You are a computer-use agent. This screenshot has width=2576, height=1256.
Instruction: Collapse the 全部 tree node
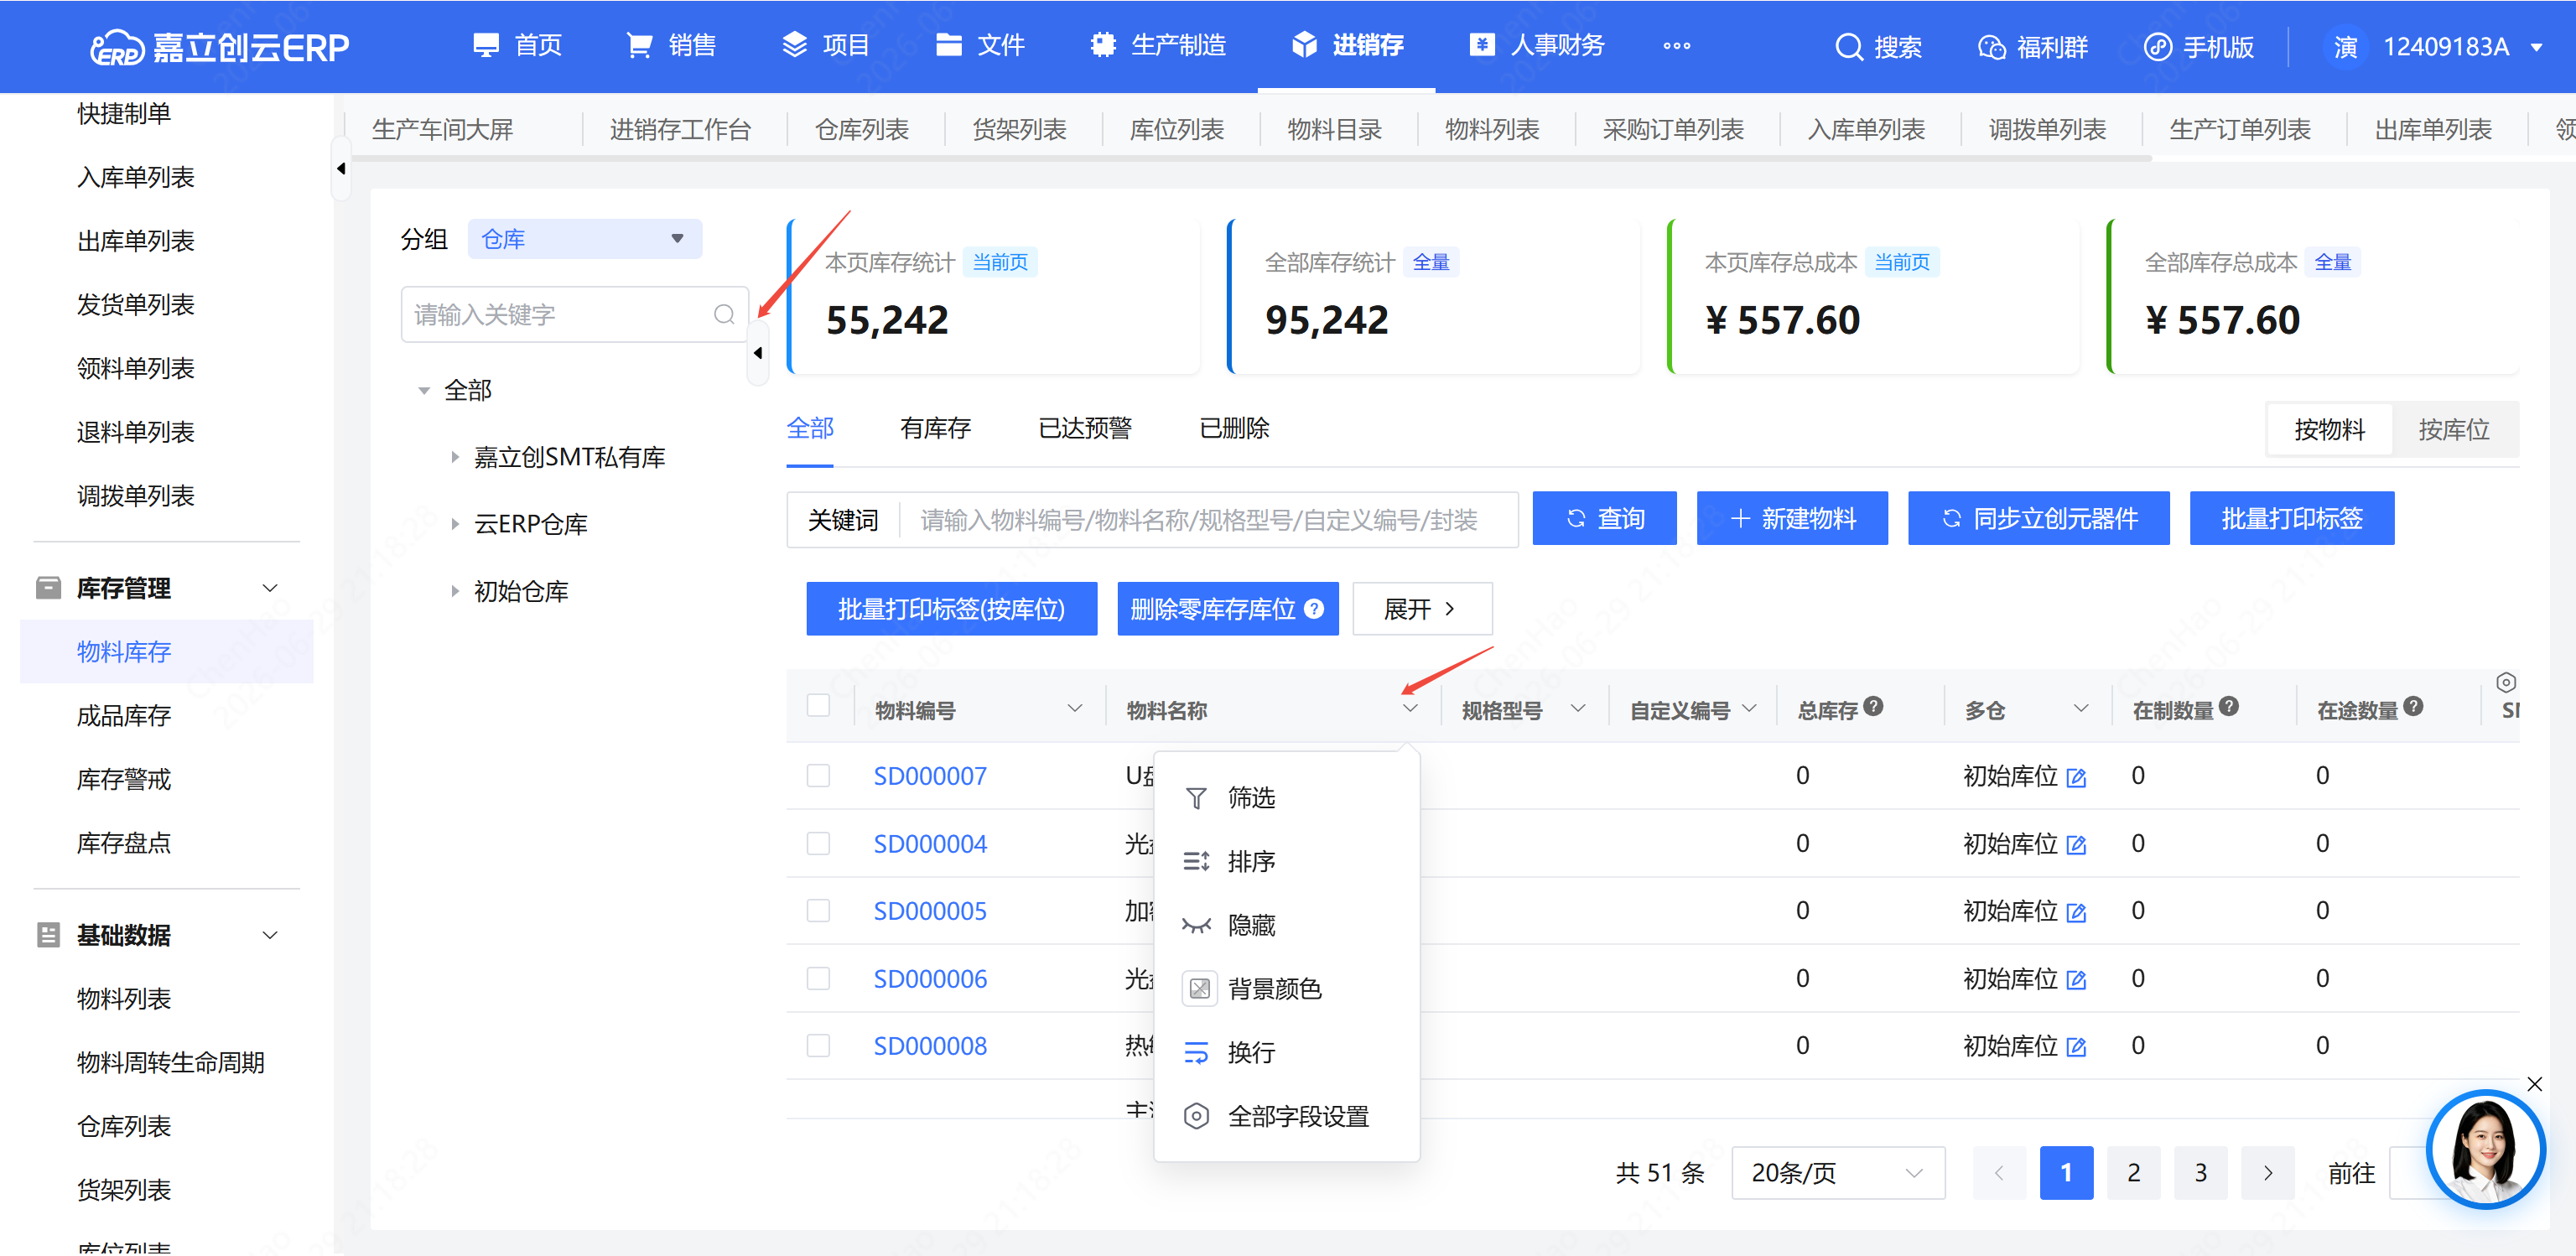[x=424, y=391]
